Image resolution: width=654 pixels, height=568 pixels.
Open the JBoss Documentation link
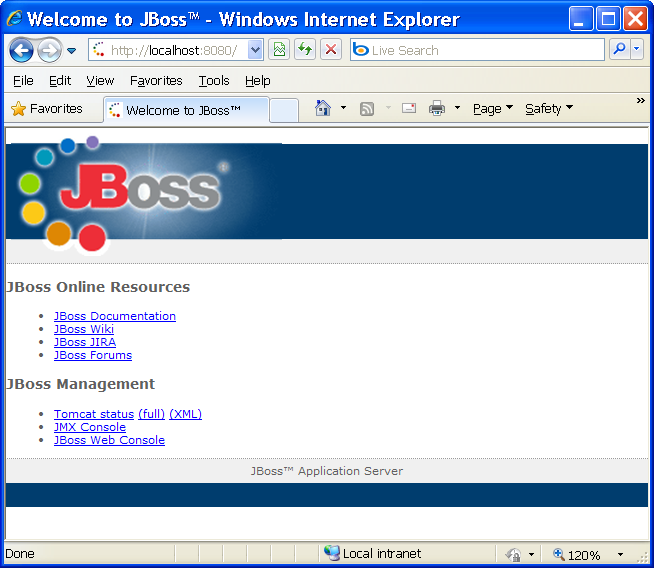click(115, 316)
